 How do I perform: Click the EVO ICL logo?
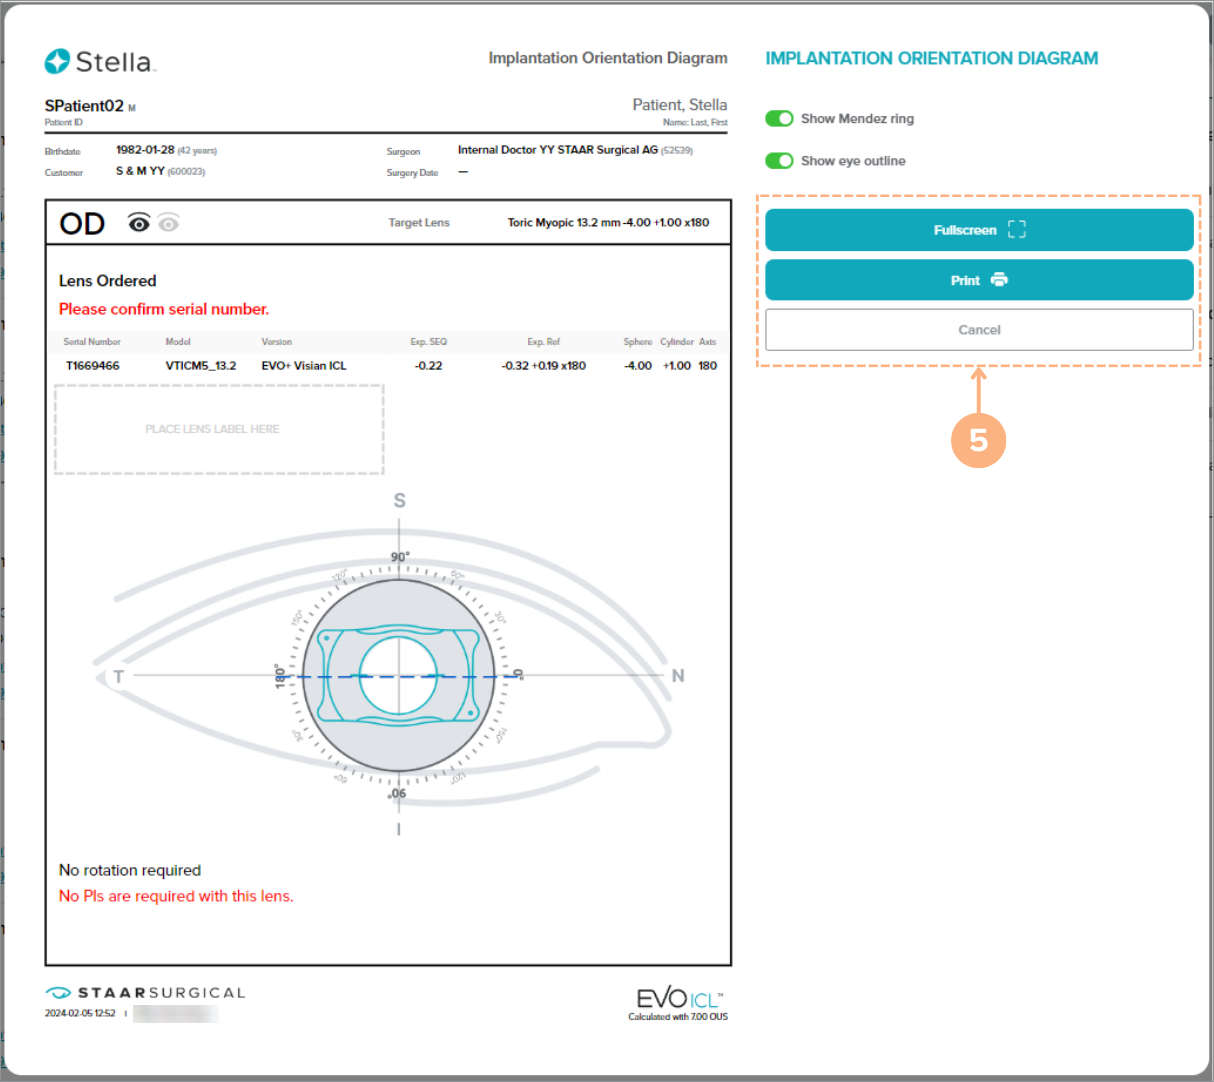click(x=679, y=998)
